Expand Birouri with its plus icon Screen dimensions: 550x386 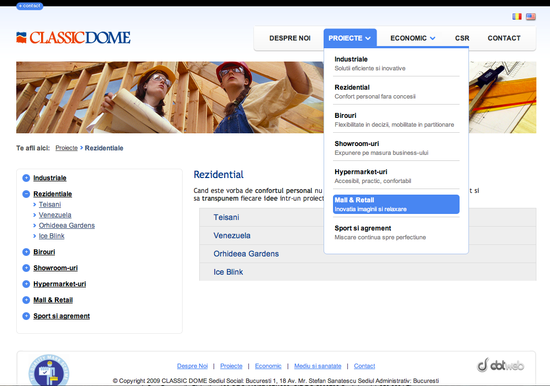[26, 252]
